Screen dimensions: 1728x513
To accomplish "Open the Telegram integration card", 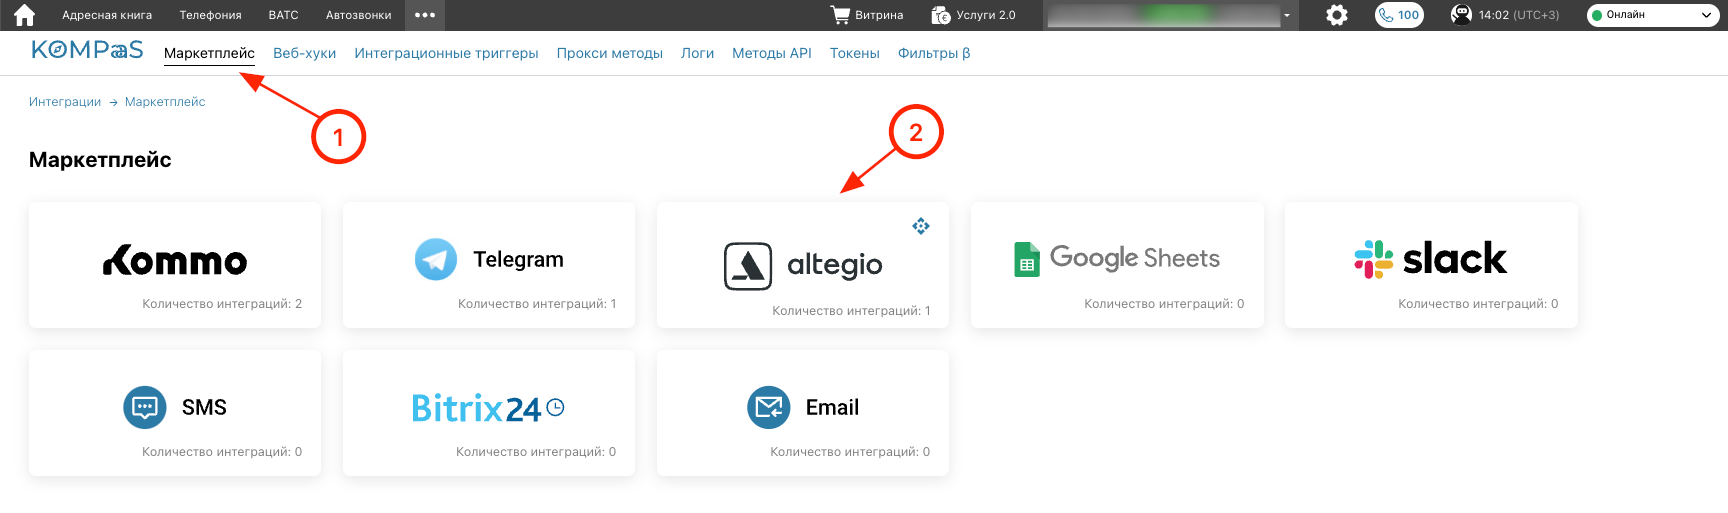I will [489, 265].
